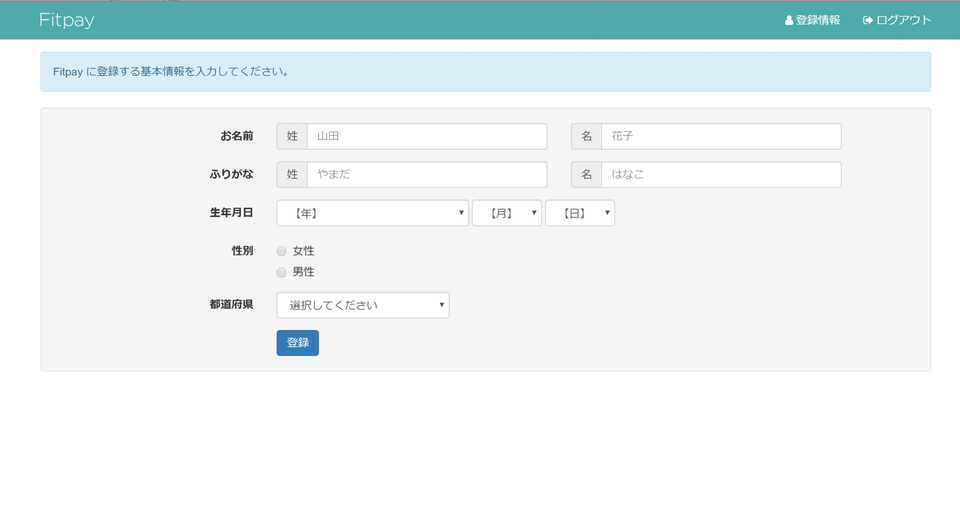Viewport: 960px width, 519px height.
Task: Focus the お名前 last name field 山田
Action: [x=426, y=136]
